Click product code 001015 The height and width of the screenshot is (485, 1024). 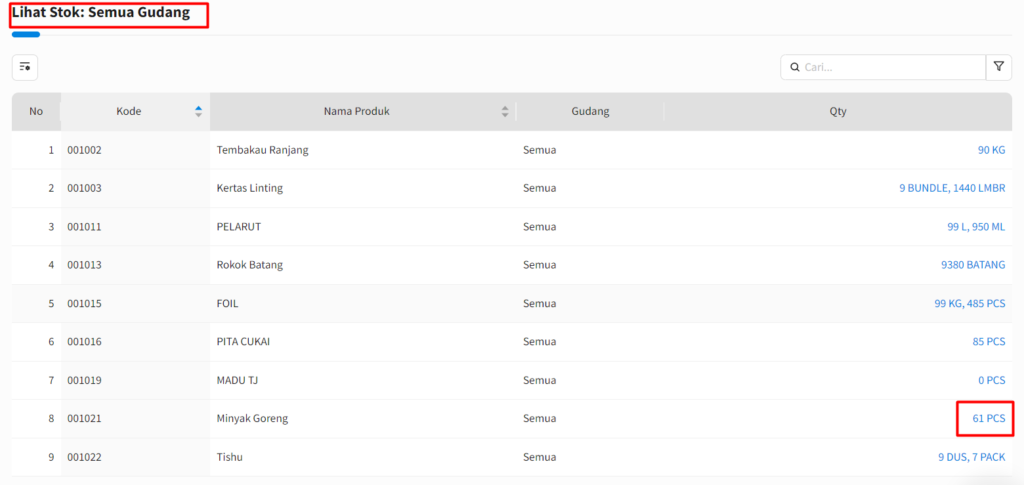(x=84, y=304)
